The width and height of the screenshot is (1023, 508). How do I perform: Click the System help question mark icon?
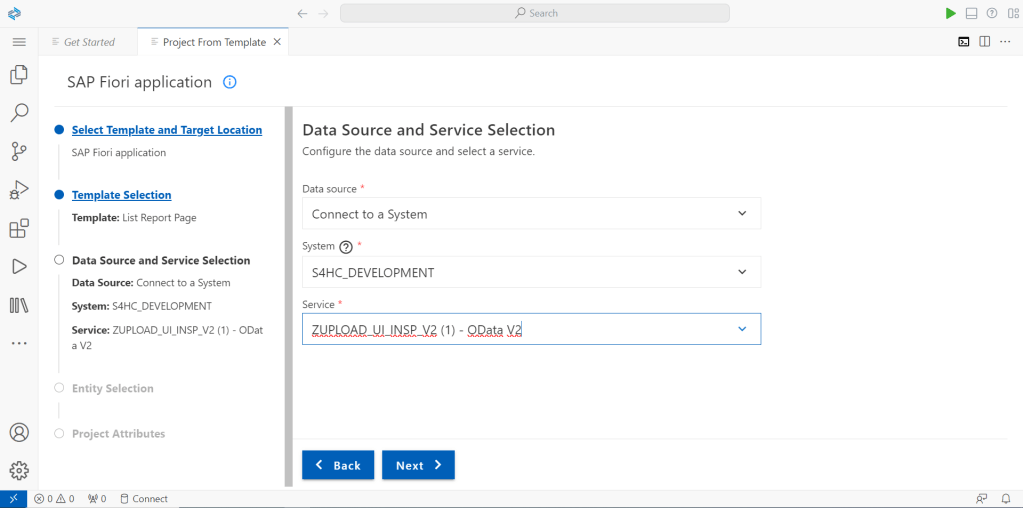[346, 247]
